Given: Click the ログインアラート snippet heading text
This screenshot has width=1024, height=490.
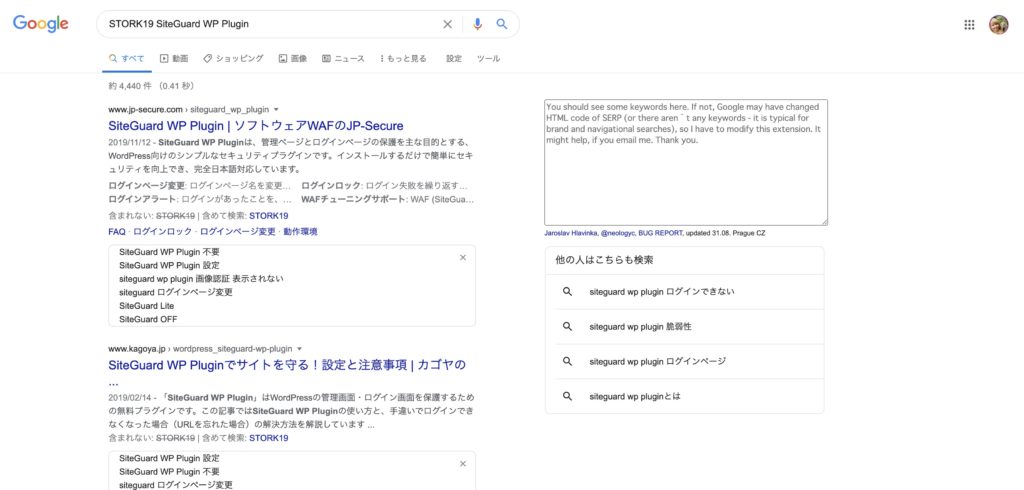Looking at the screenshot, I should click(142, 199).
